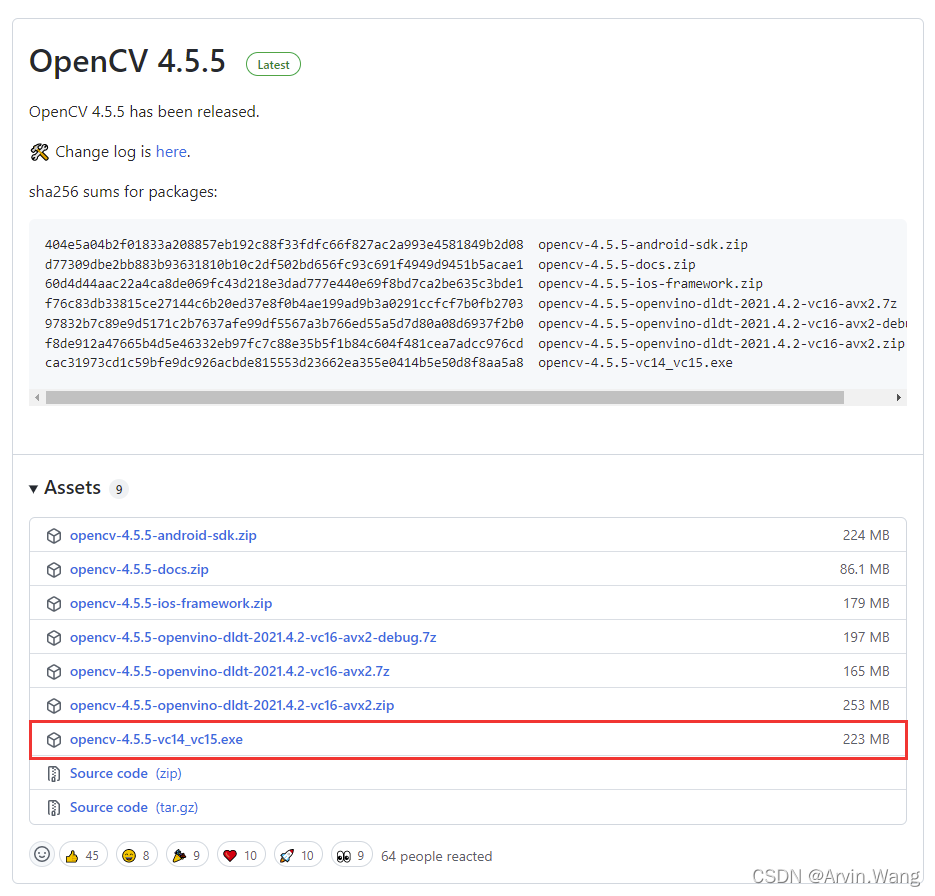
Task: Click package icon beside vc16-avx2.7z asset
Action: point(54,672)
